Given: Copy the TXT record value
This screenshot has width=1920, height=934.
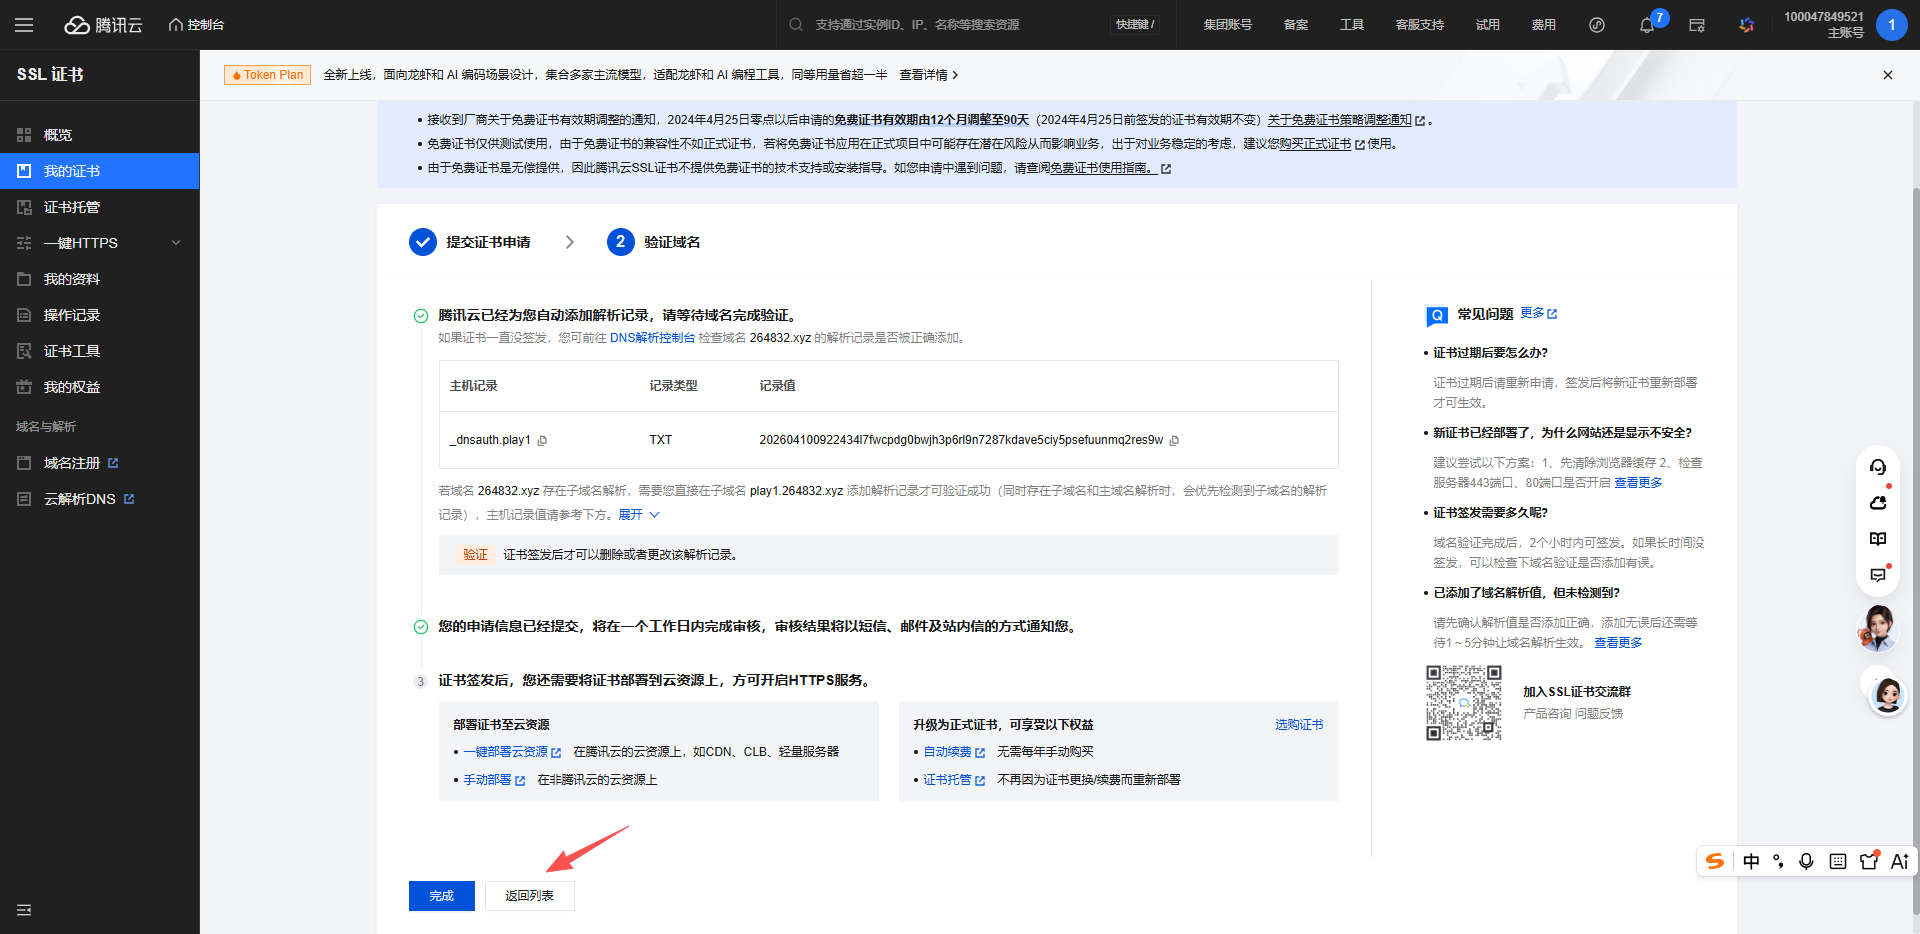Looking at the screenshot, I should [x=1174, y=441].
